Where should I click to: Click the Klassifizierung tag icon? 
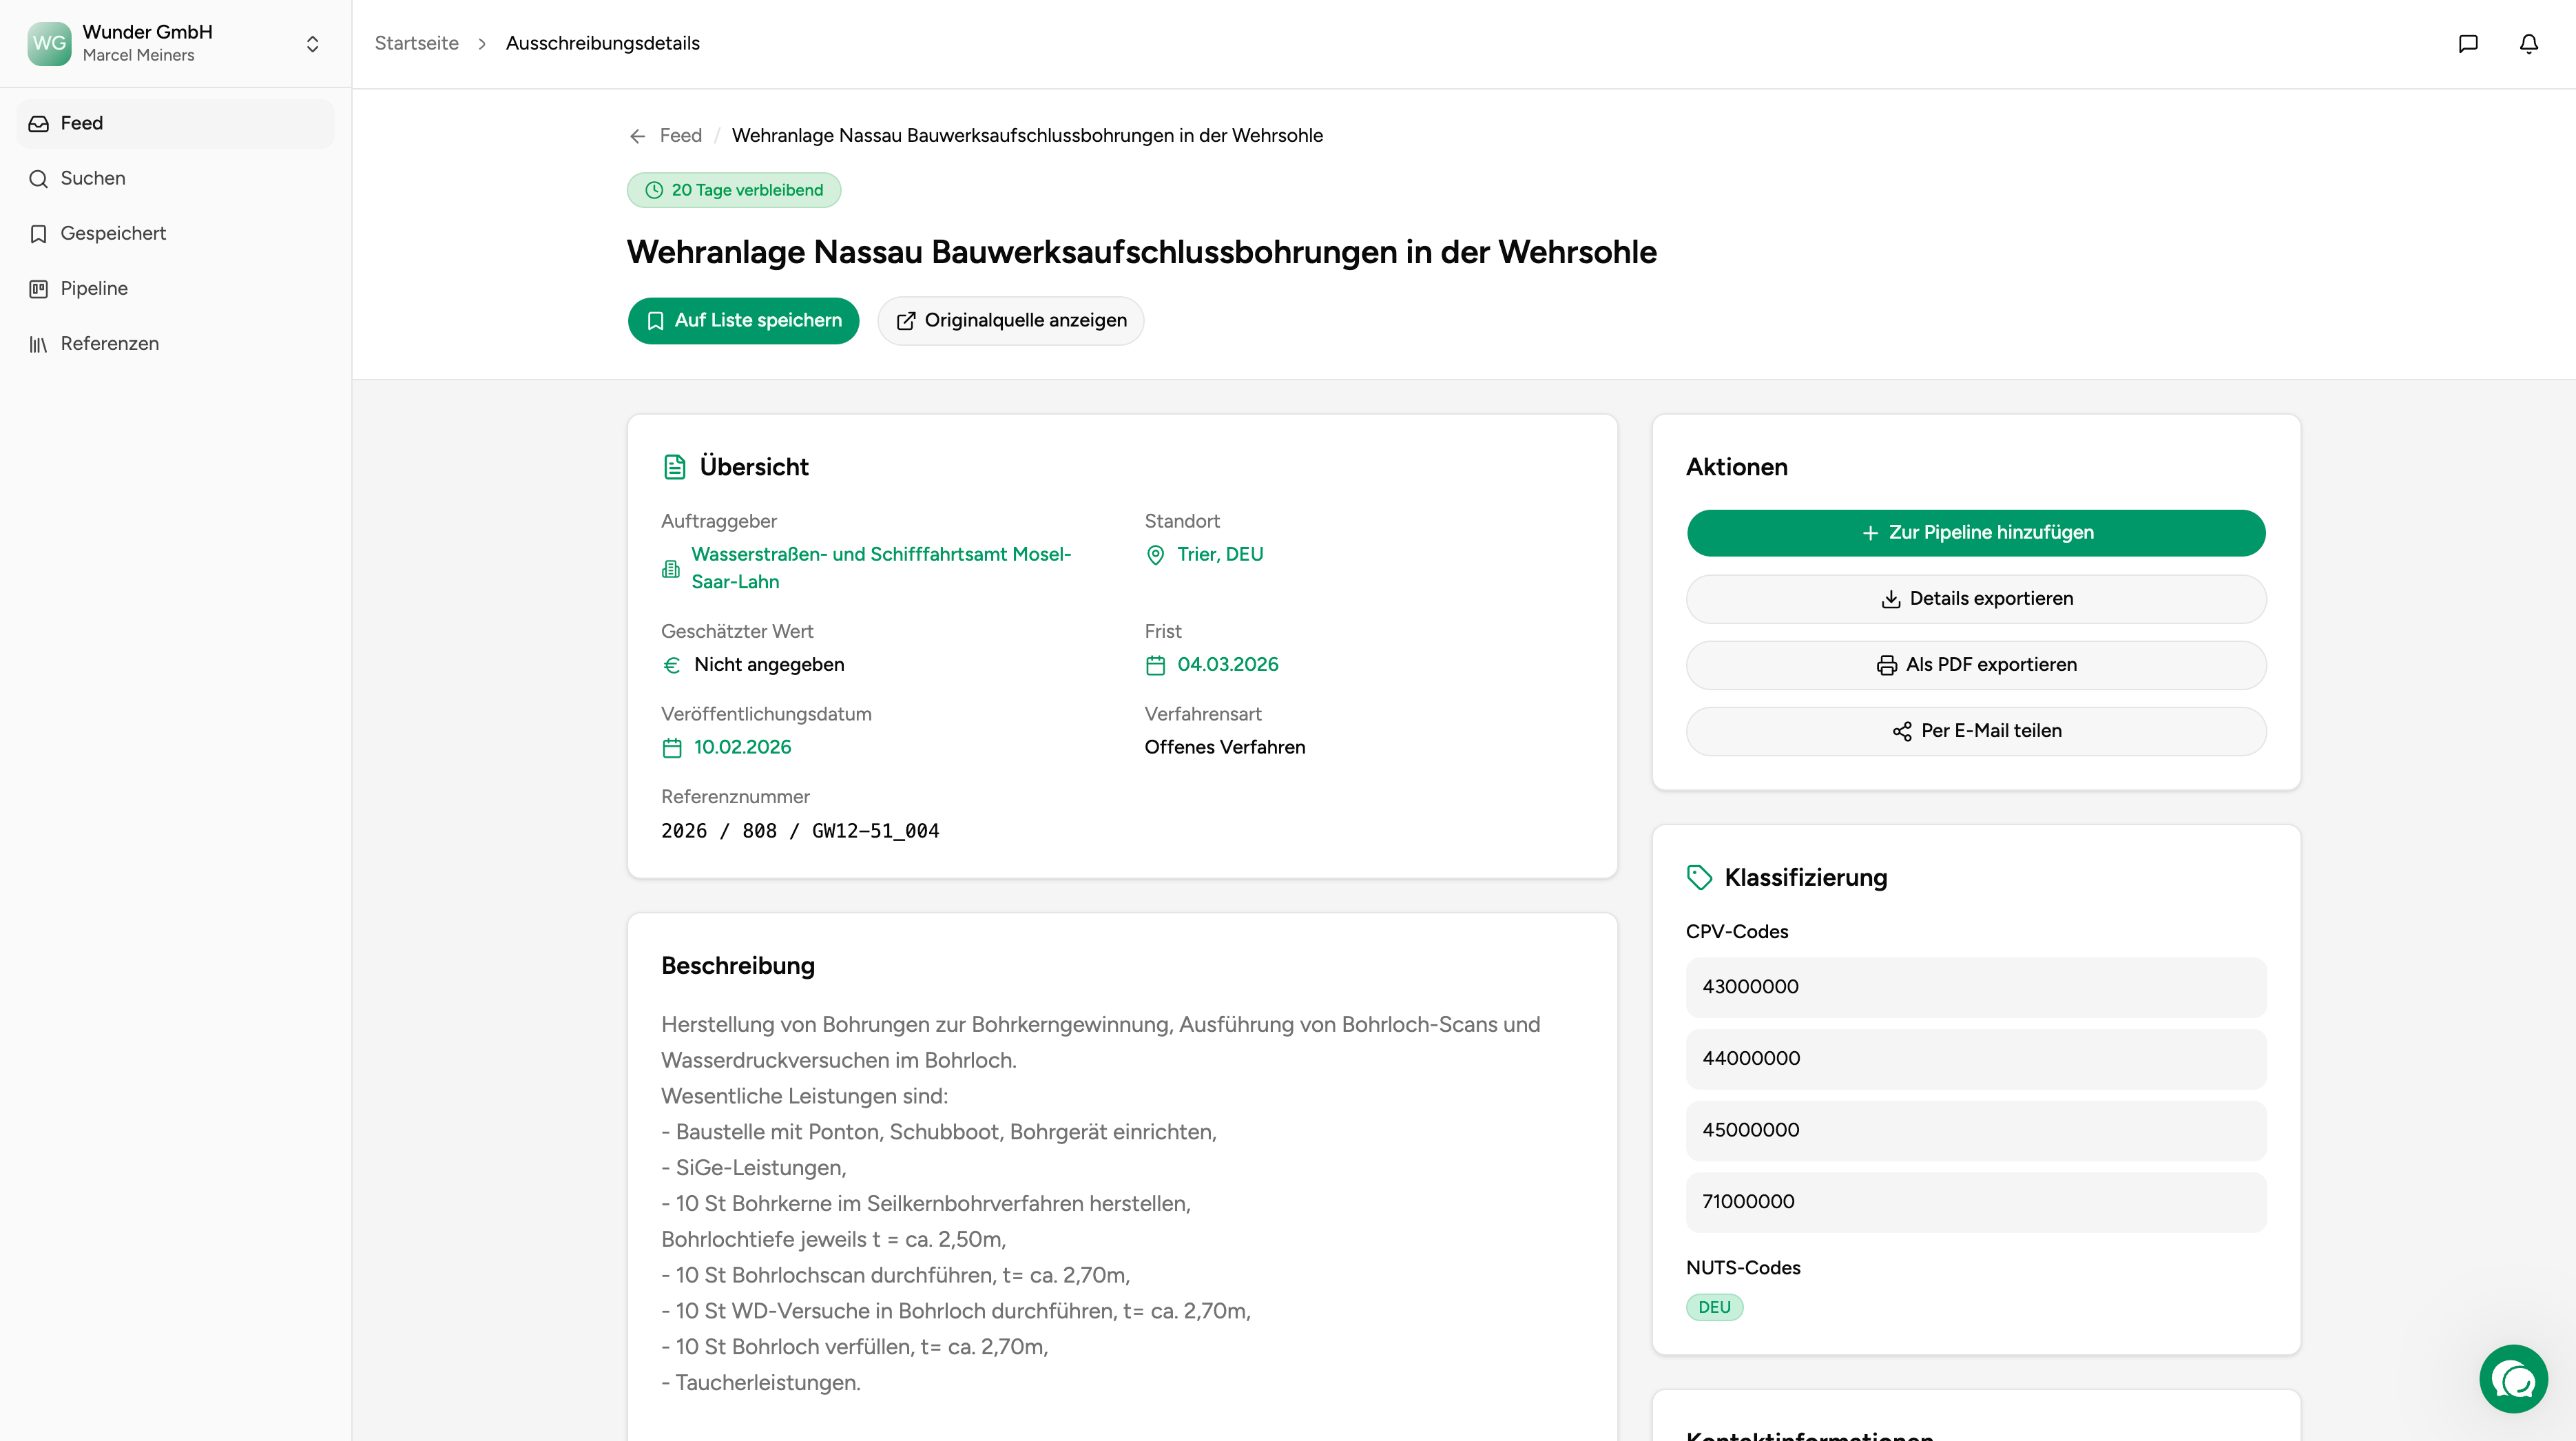pyautogui.click(x=1699, y=877)
